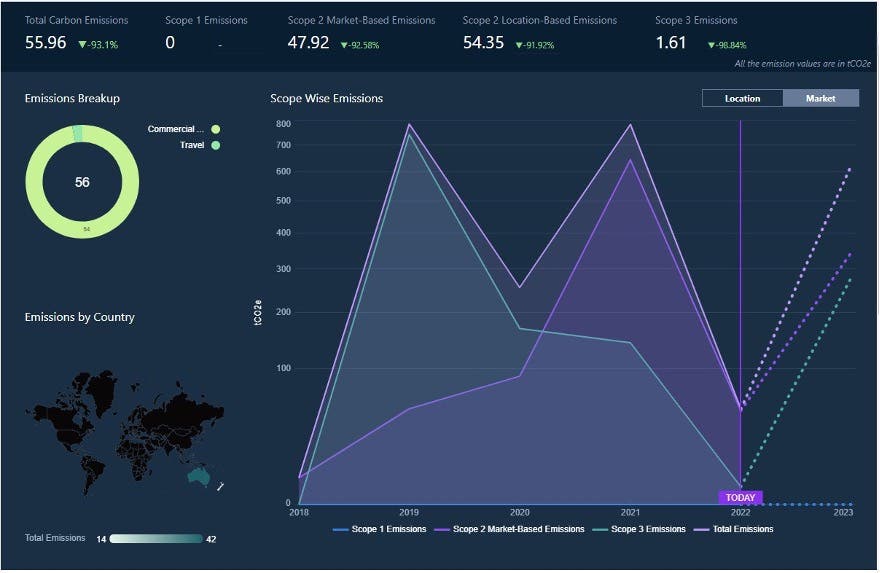
Task: Click the 2019 total emissions peak
Action: click(x=409, y=125)
